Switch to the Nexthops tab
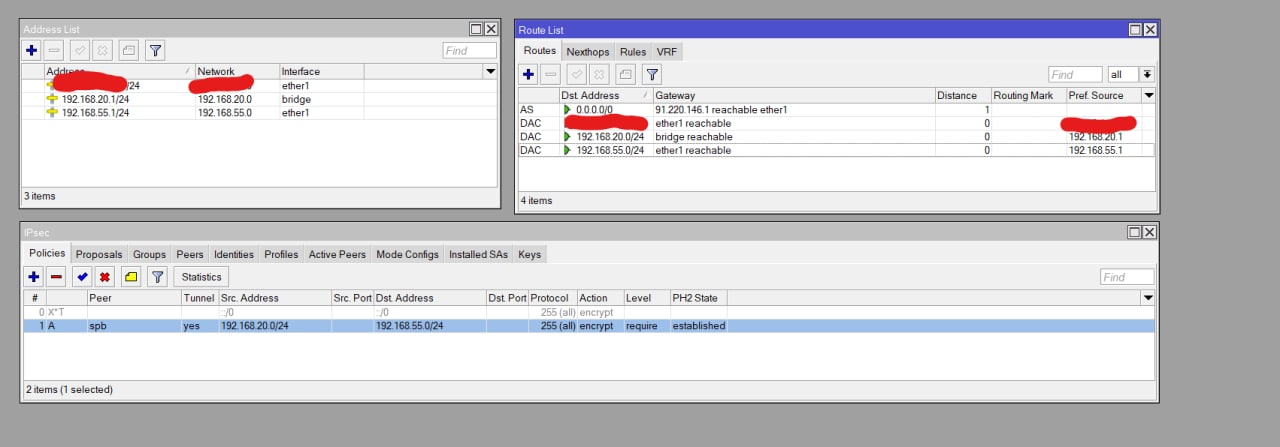This screenshot has height=447, width=1280. (x=588, y=52)
